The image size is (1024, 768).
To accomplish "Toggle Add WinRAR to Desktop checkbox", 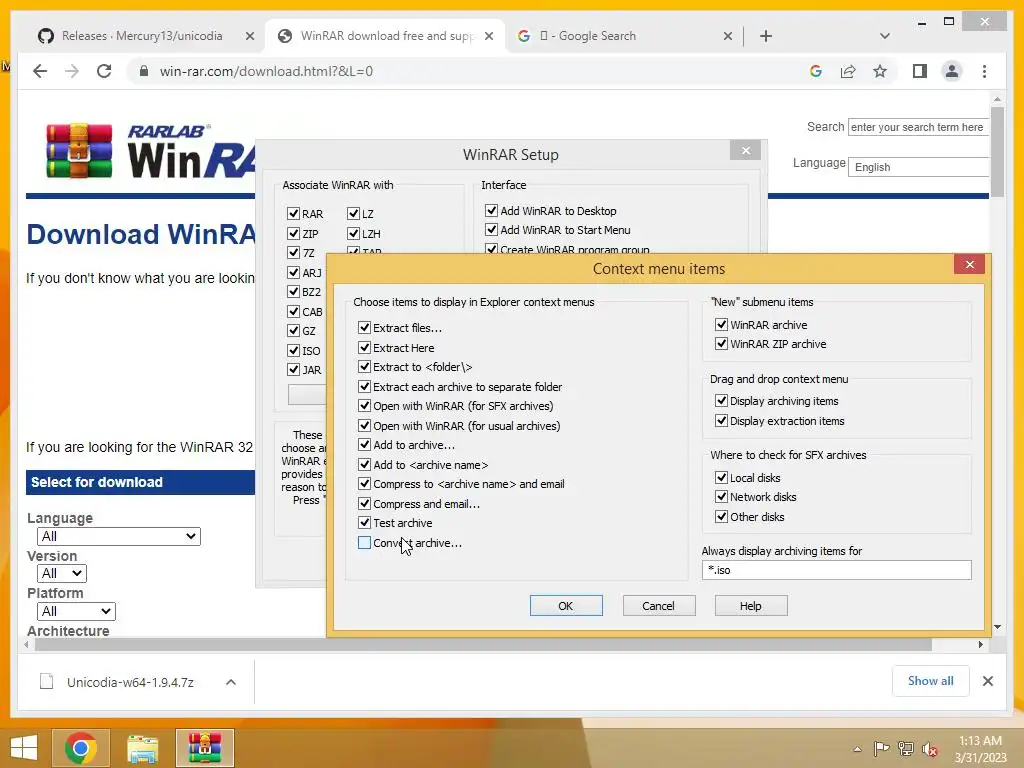I will pos(491,210).
